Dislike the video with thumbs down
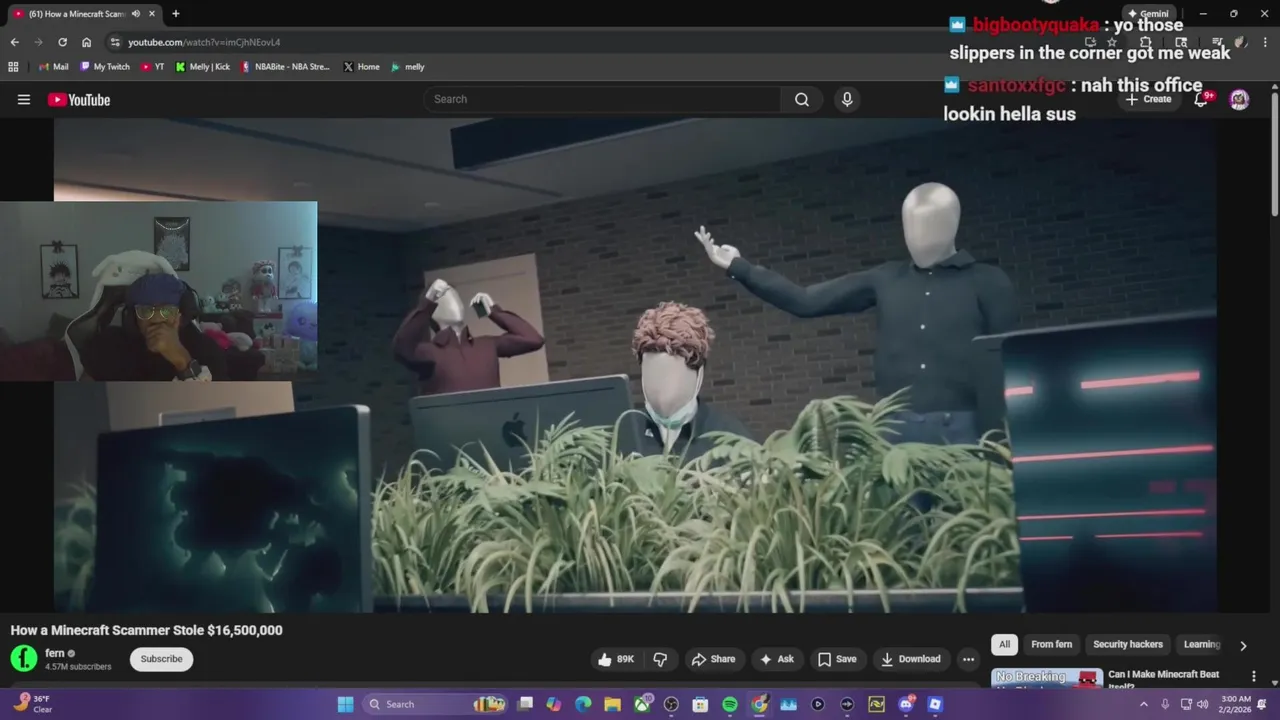The height and width of the screenshot is (720, 1280). 660,659
